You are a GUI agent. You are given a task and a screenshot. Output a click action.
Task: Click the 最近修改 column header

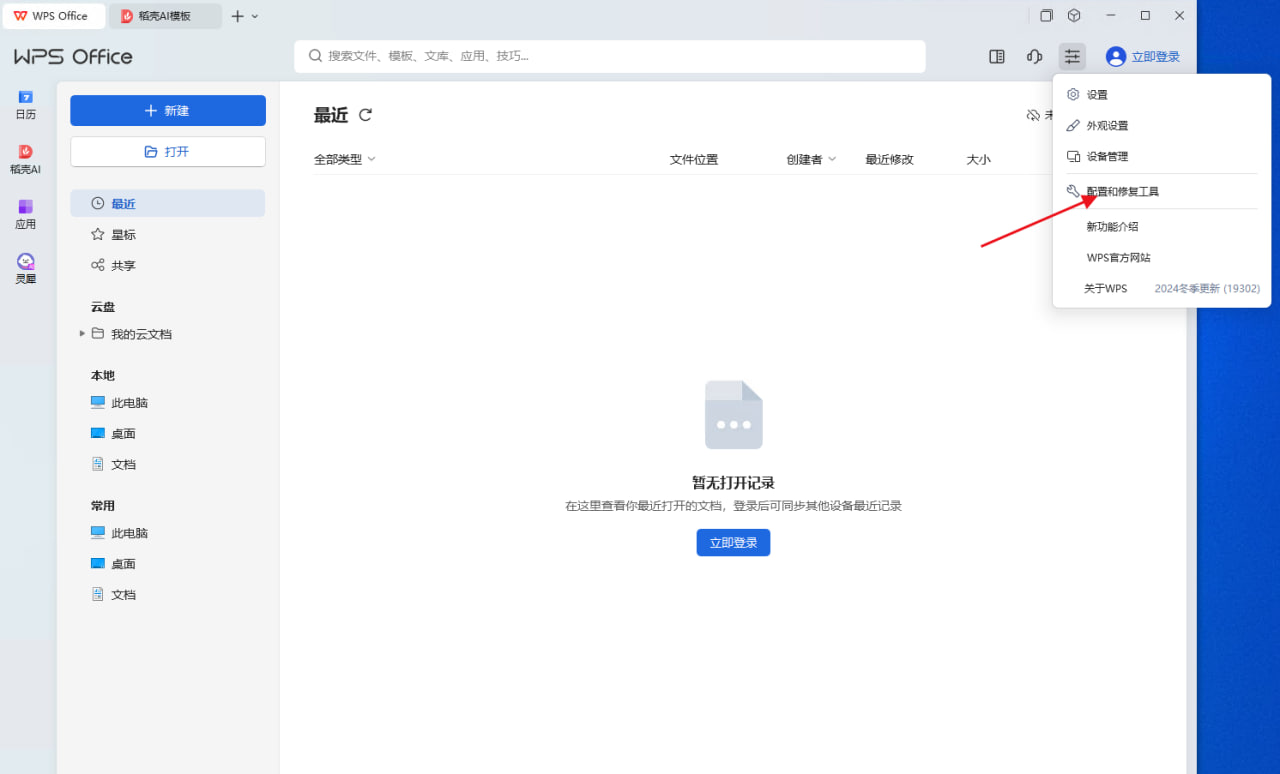[x=889, y=159]
